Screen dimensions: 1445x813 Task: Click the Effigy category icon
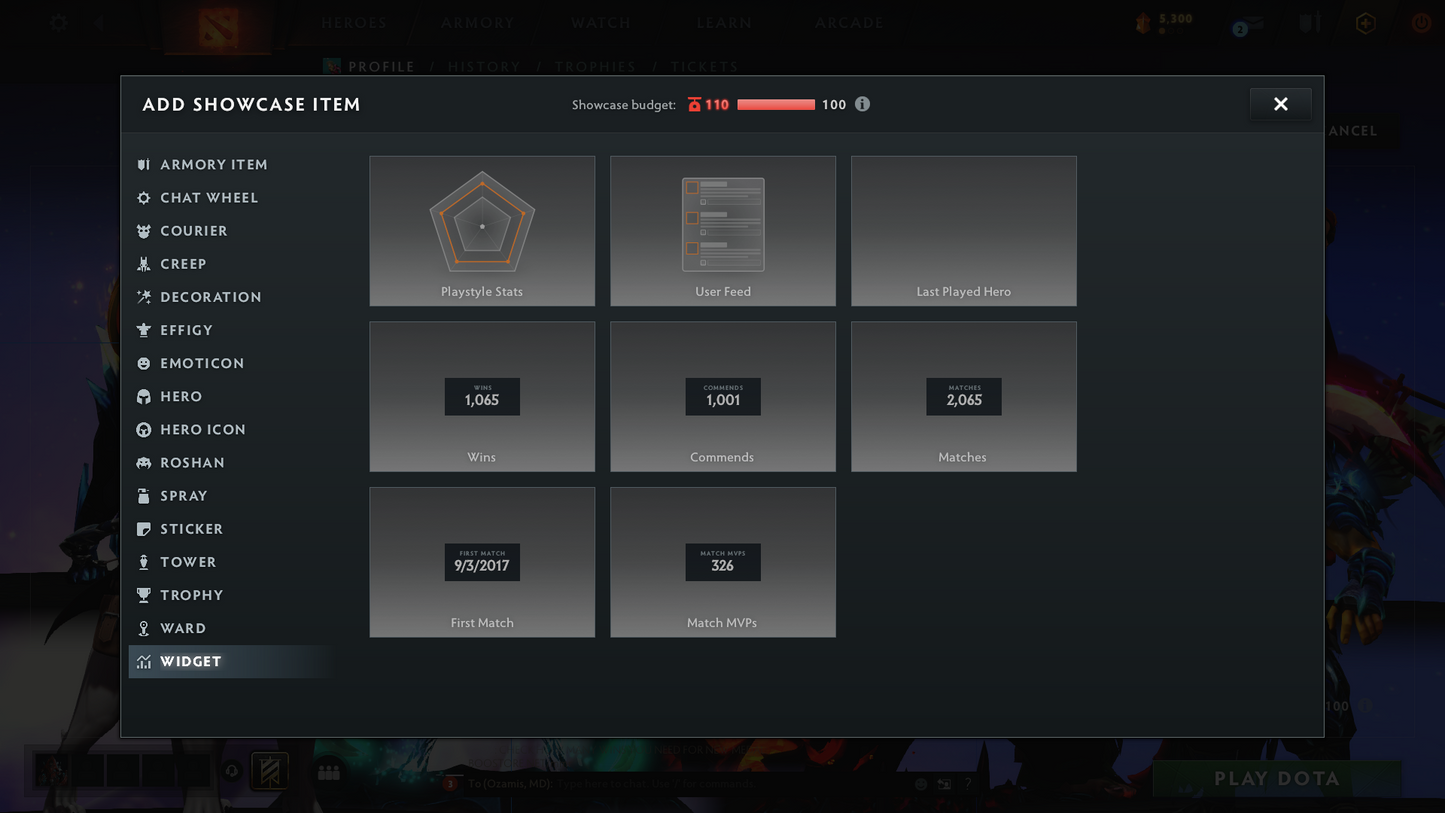pyautogui.click(x=144, y=330)
